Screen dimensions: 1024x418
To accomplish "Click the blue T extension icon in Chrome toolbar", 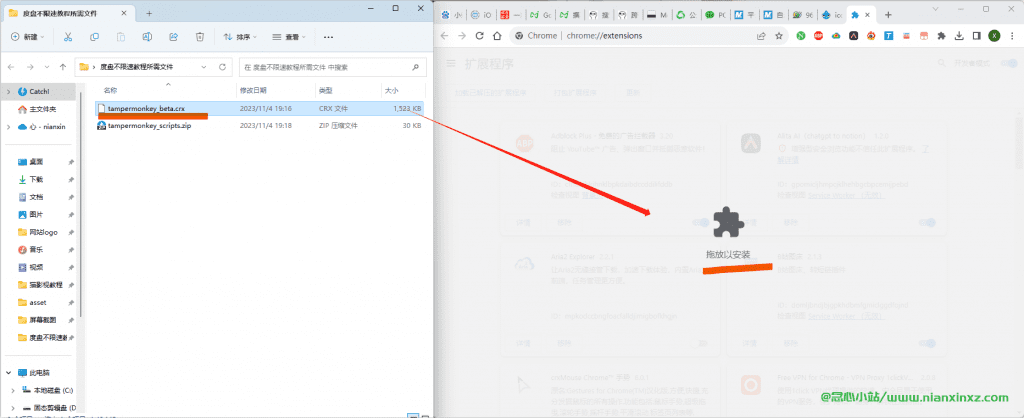I will point(888,36).
